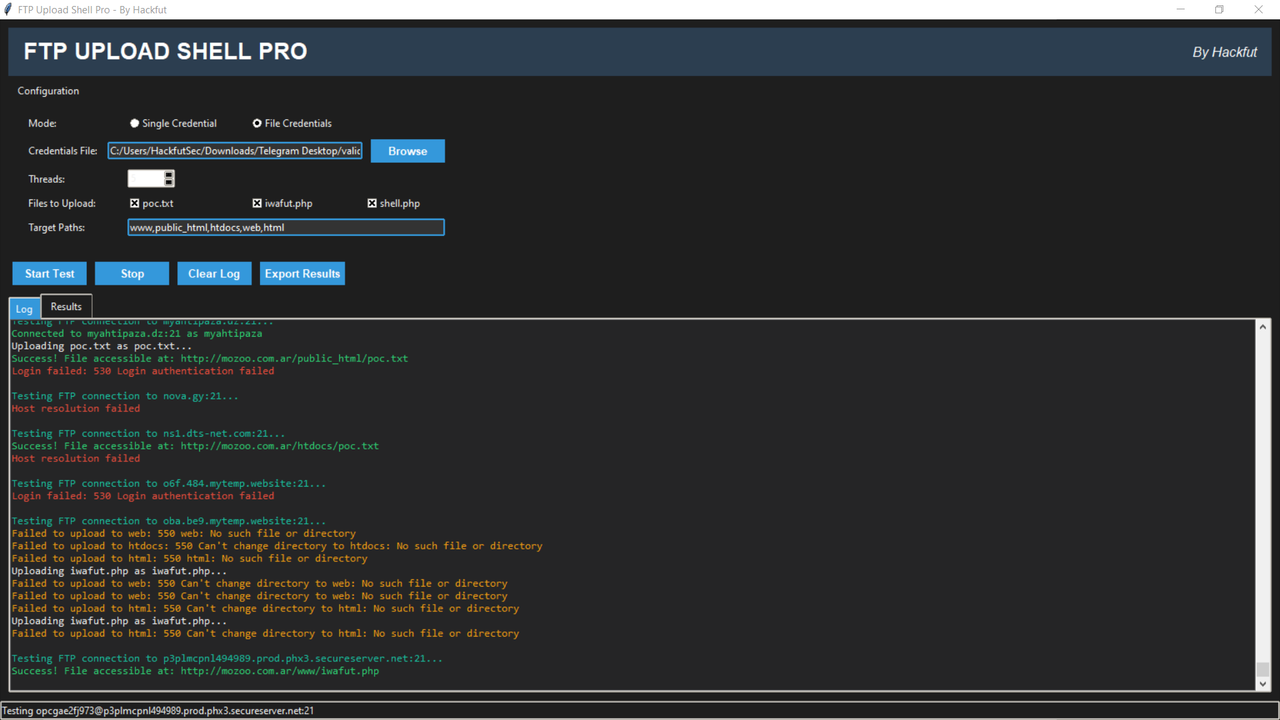The height and width of the screenshot is (720, 1280).
Task: Increase Threads using the spinner up arrow
Action: tap(168, 174)
